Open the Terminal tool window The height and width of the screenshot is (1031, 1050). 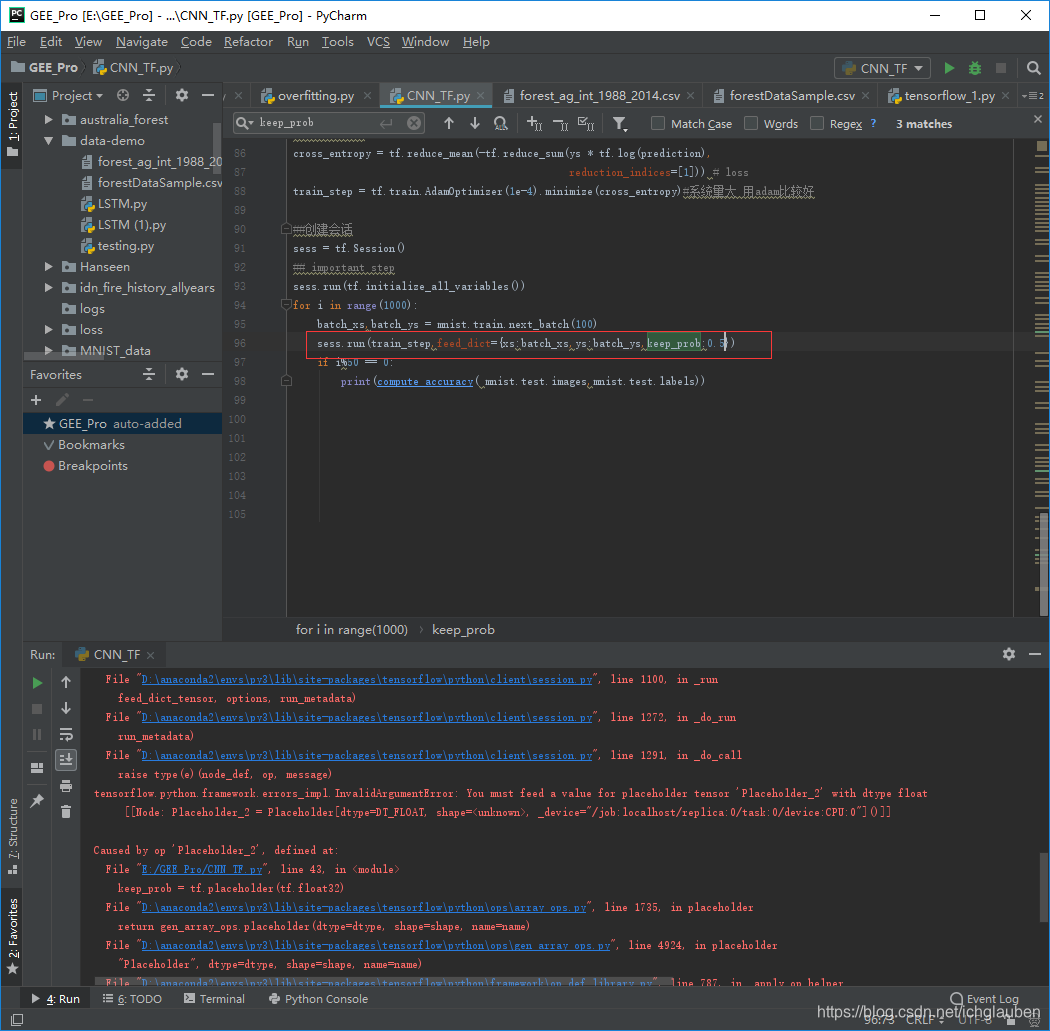[x=214, y=999]
